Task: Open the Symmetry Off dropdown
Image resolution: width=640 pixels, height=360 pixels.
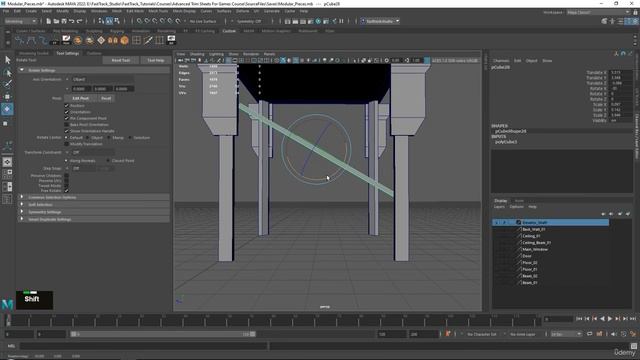Action: tap(249, 21)
